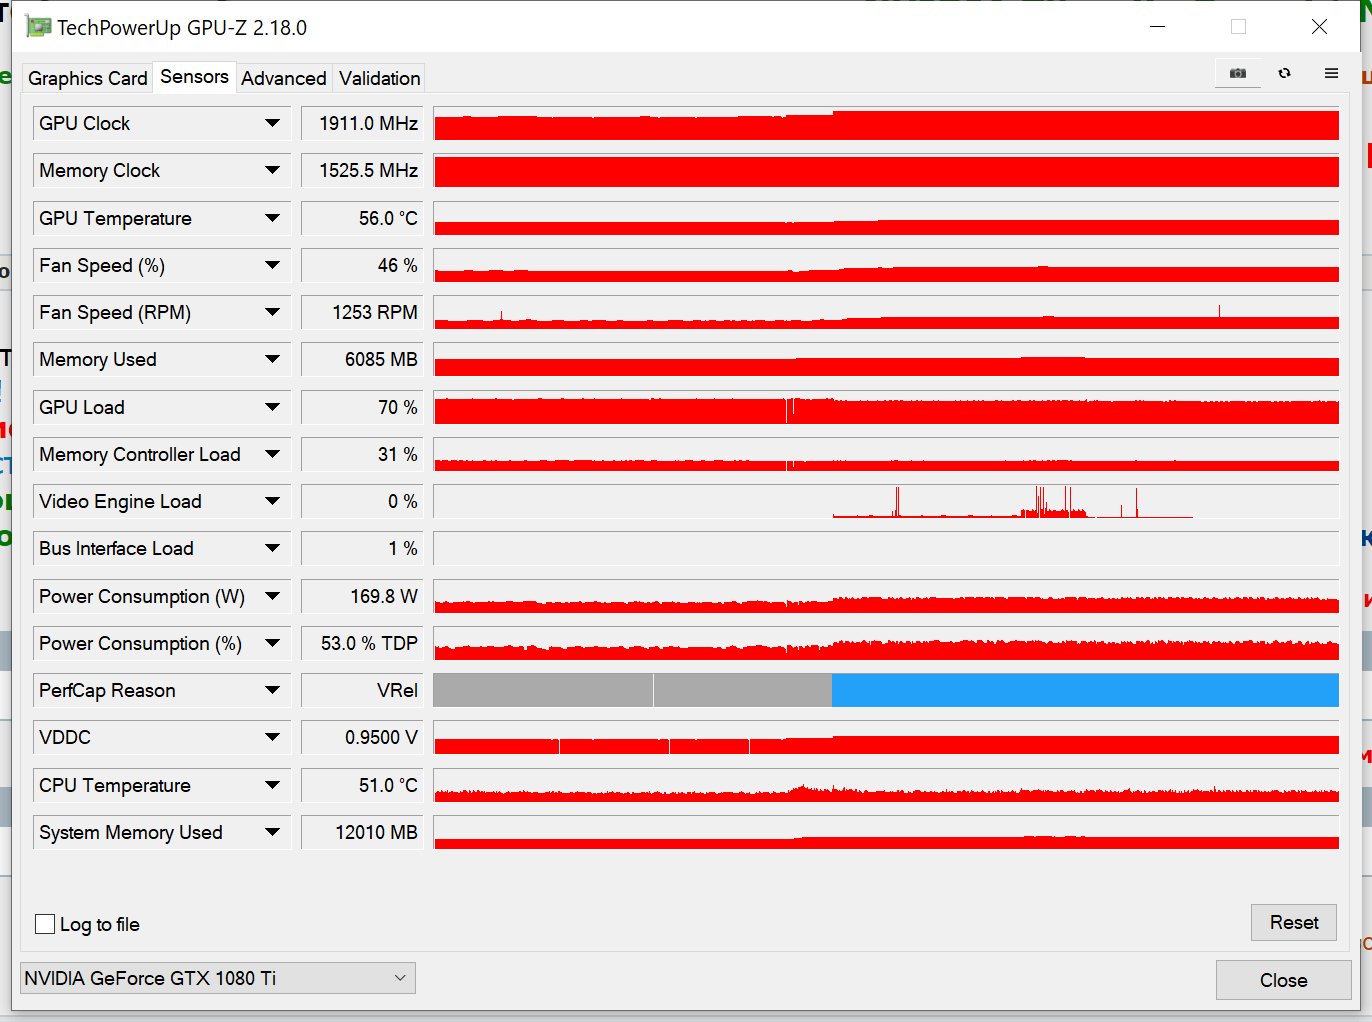Click the 6085 MB Memory Used value
This screenshot has width=1372, height=1022.
(x=362, y=359)
